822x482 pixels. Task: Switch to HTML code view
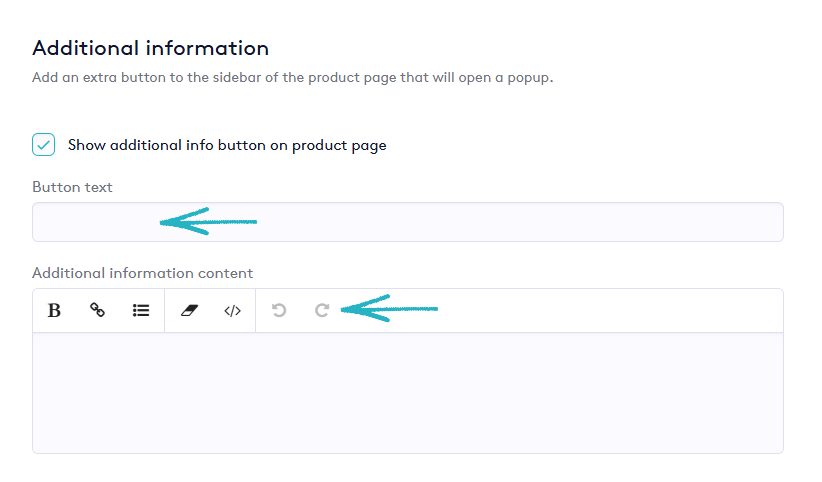(232, 311)
